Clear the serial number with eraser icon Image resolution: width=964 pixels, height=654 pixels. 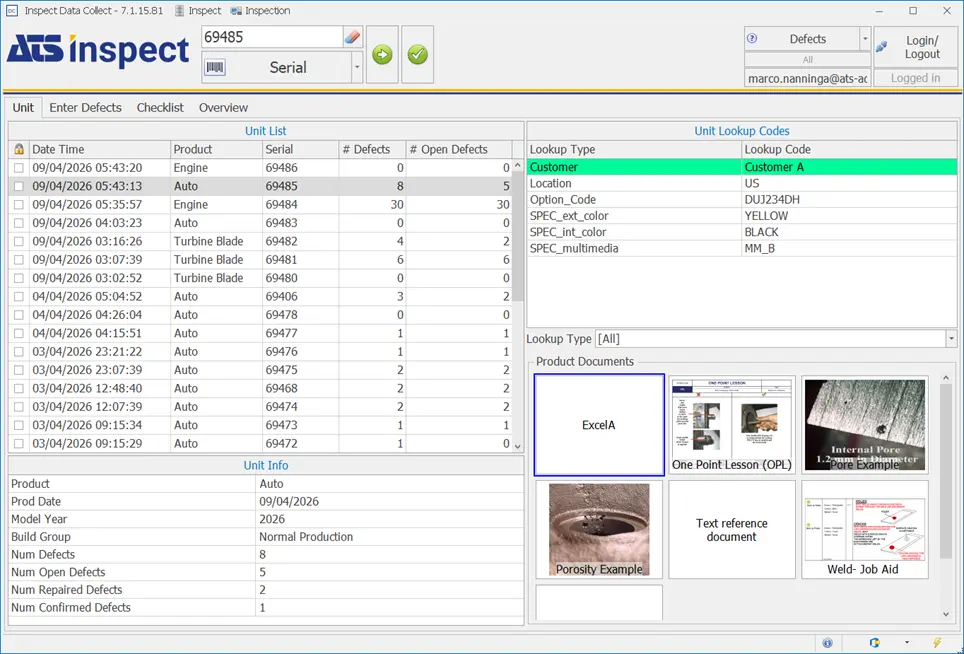tap(352, 37)
